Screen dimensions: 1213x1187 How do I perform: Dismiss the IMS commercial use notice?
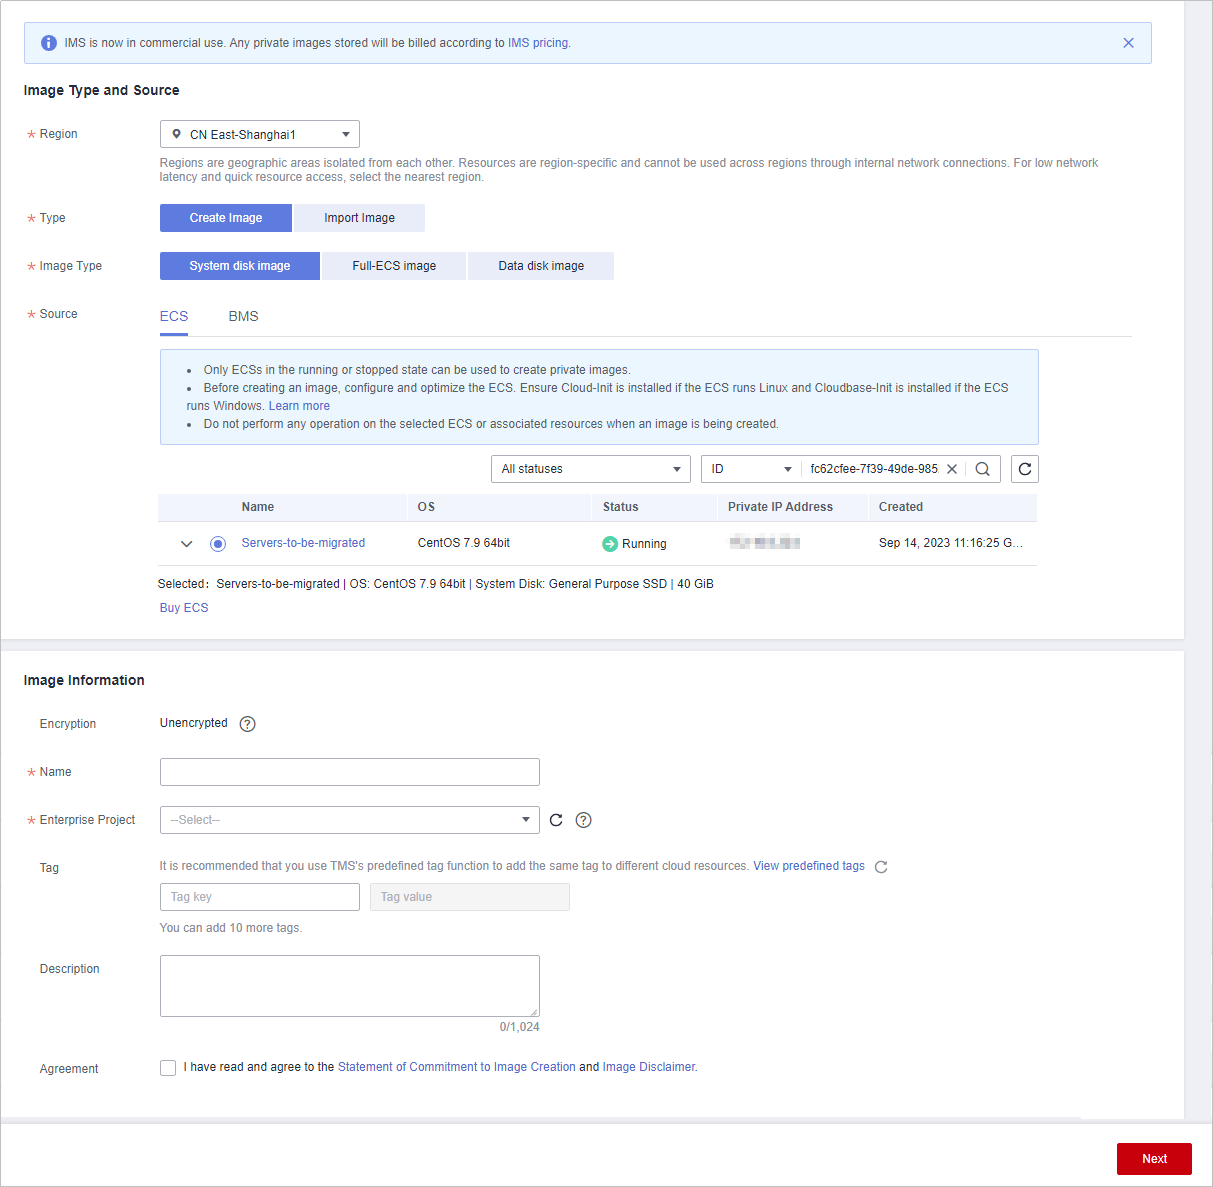click(1128, 43)
